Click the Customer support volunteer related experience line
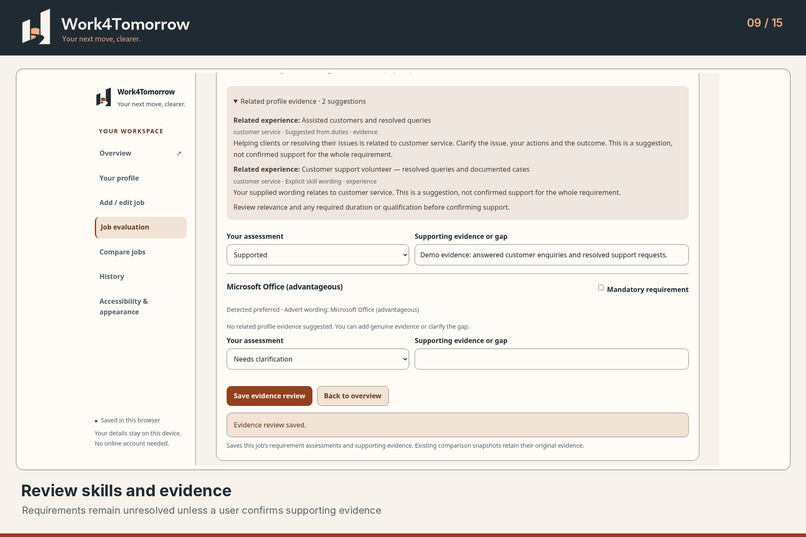 [381, 169]
